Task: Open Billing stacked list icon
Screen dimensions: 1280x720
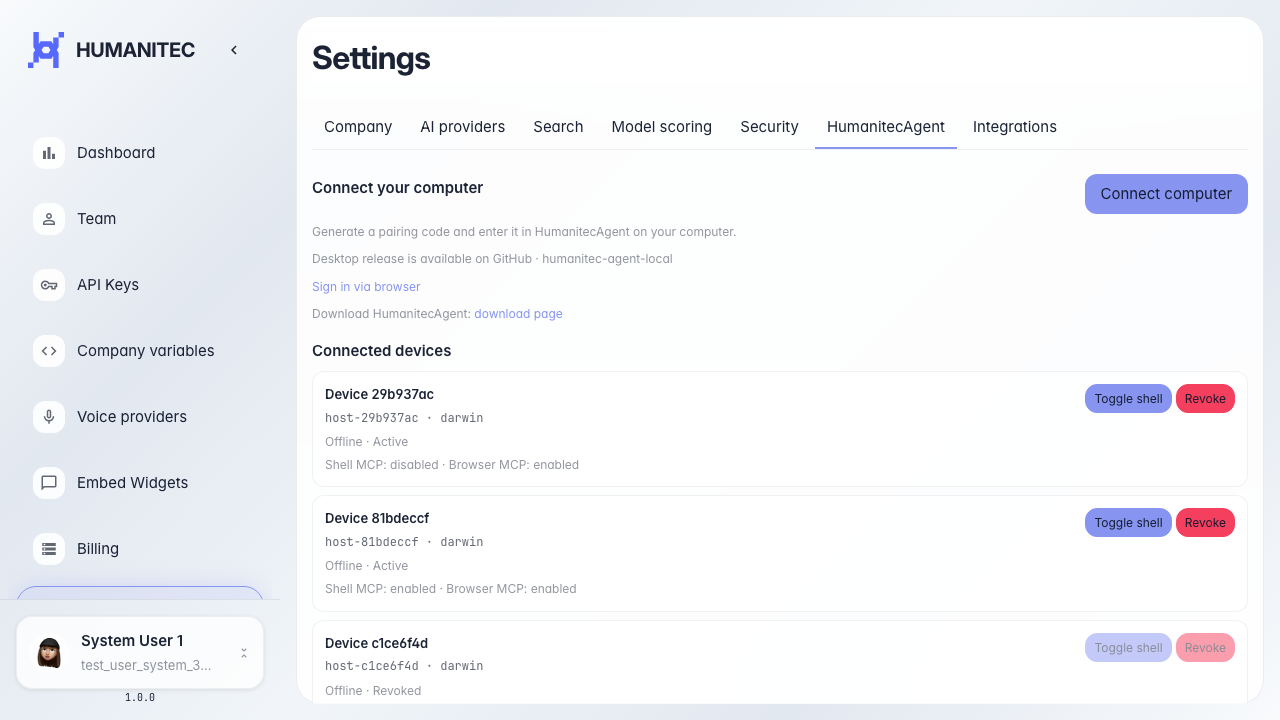Action: 49,549
